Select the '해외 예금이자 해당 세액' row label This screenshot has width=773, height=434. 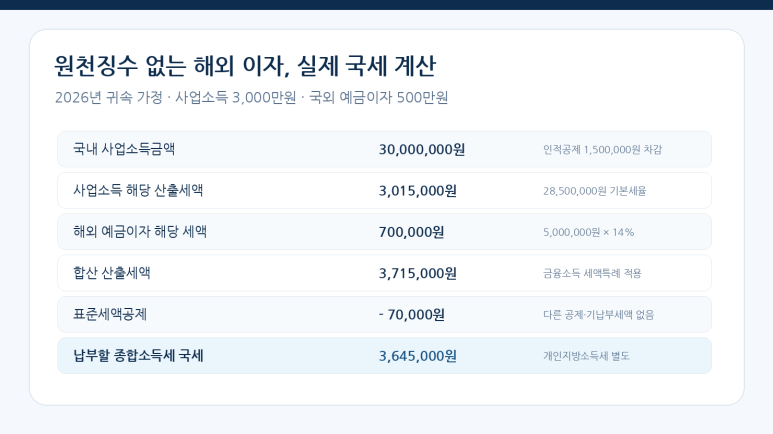[140, 232]
